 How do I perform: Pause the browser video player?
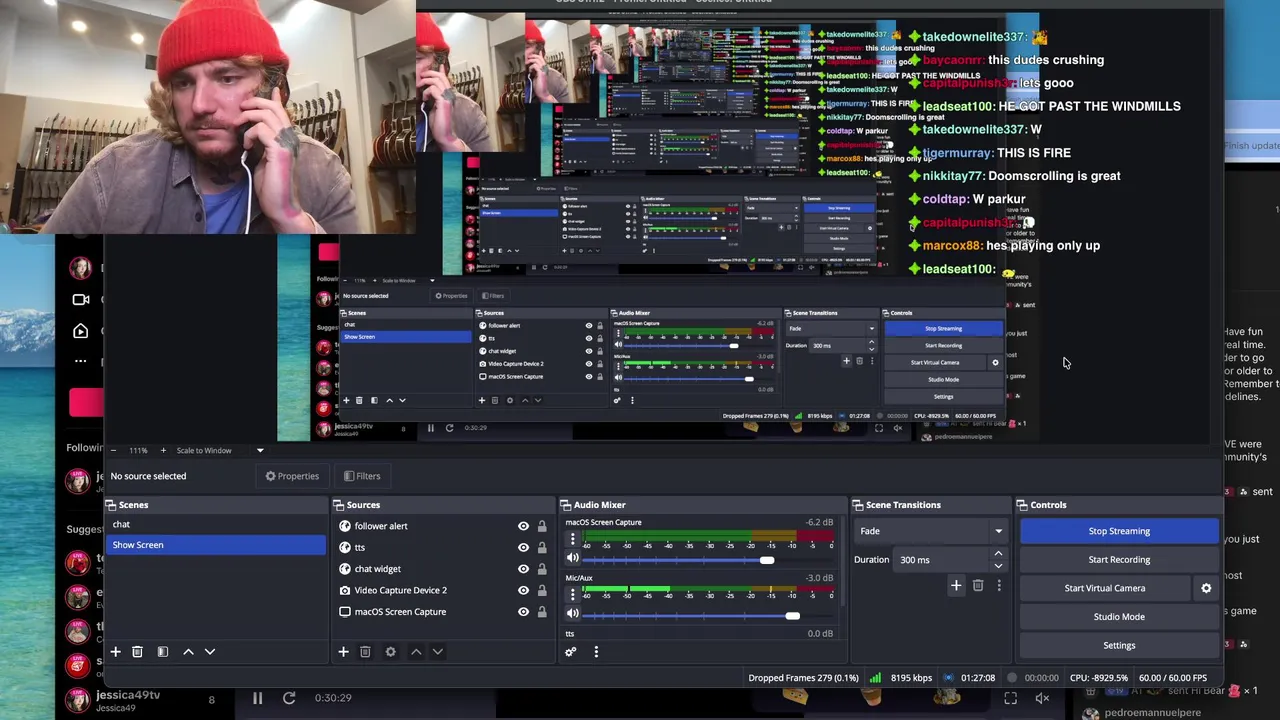click(257, 698)
